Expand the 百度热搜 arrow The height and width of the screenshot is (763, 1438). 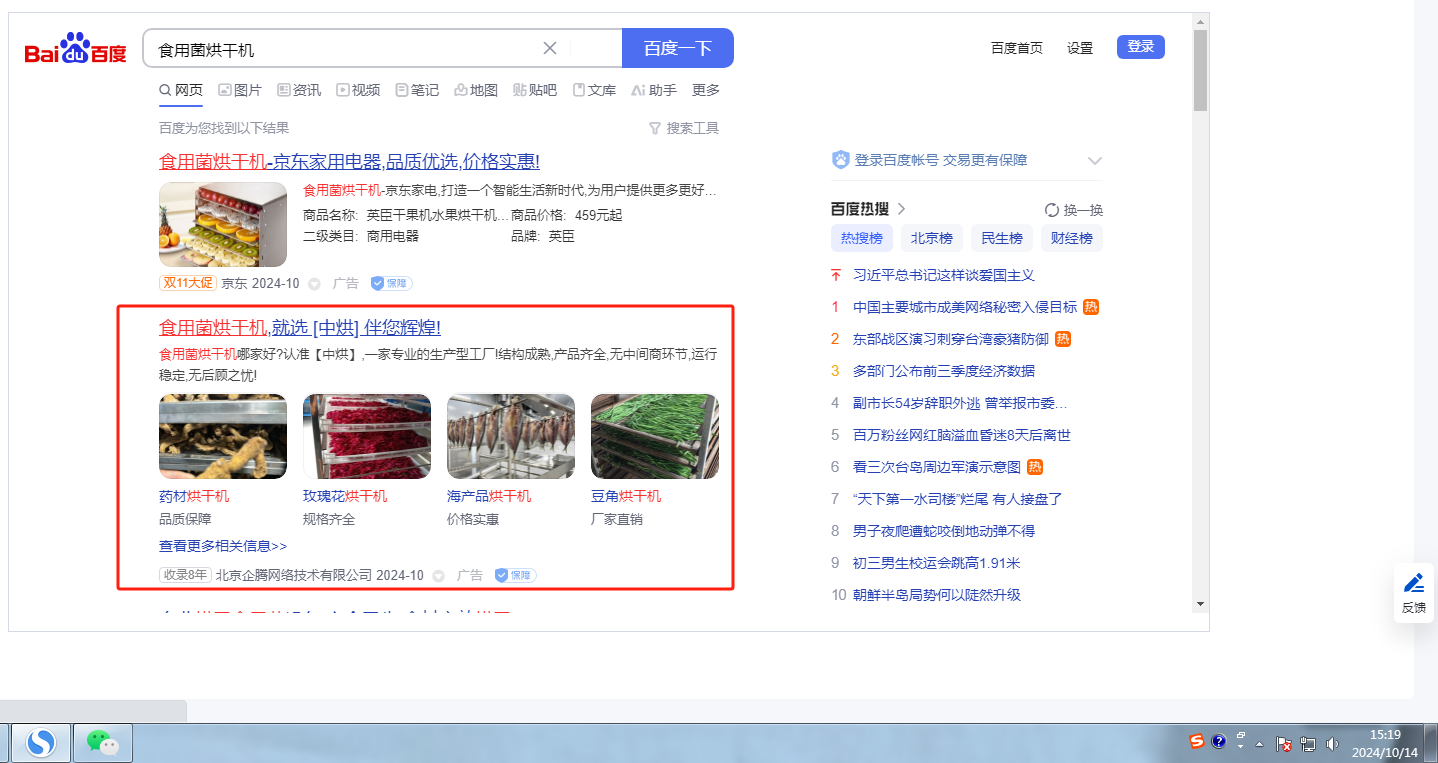click(x=901, y=209)
